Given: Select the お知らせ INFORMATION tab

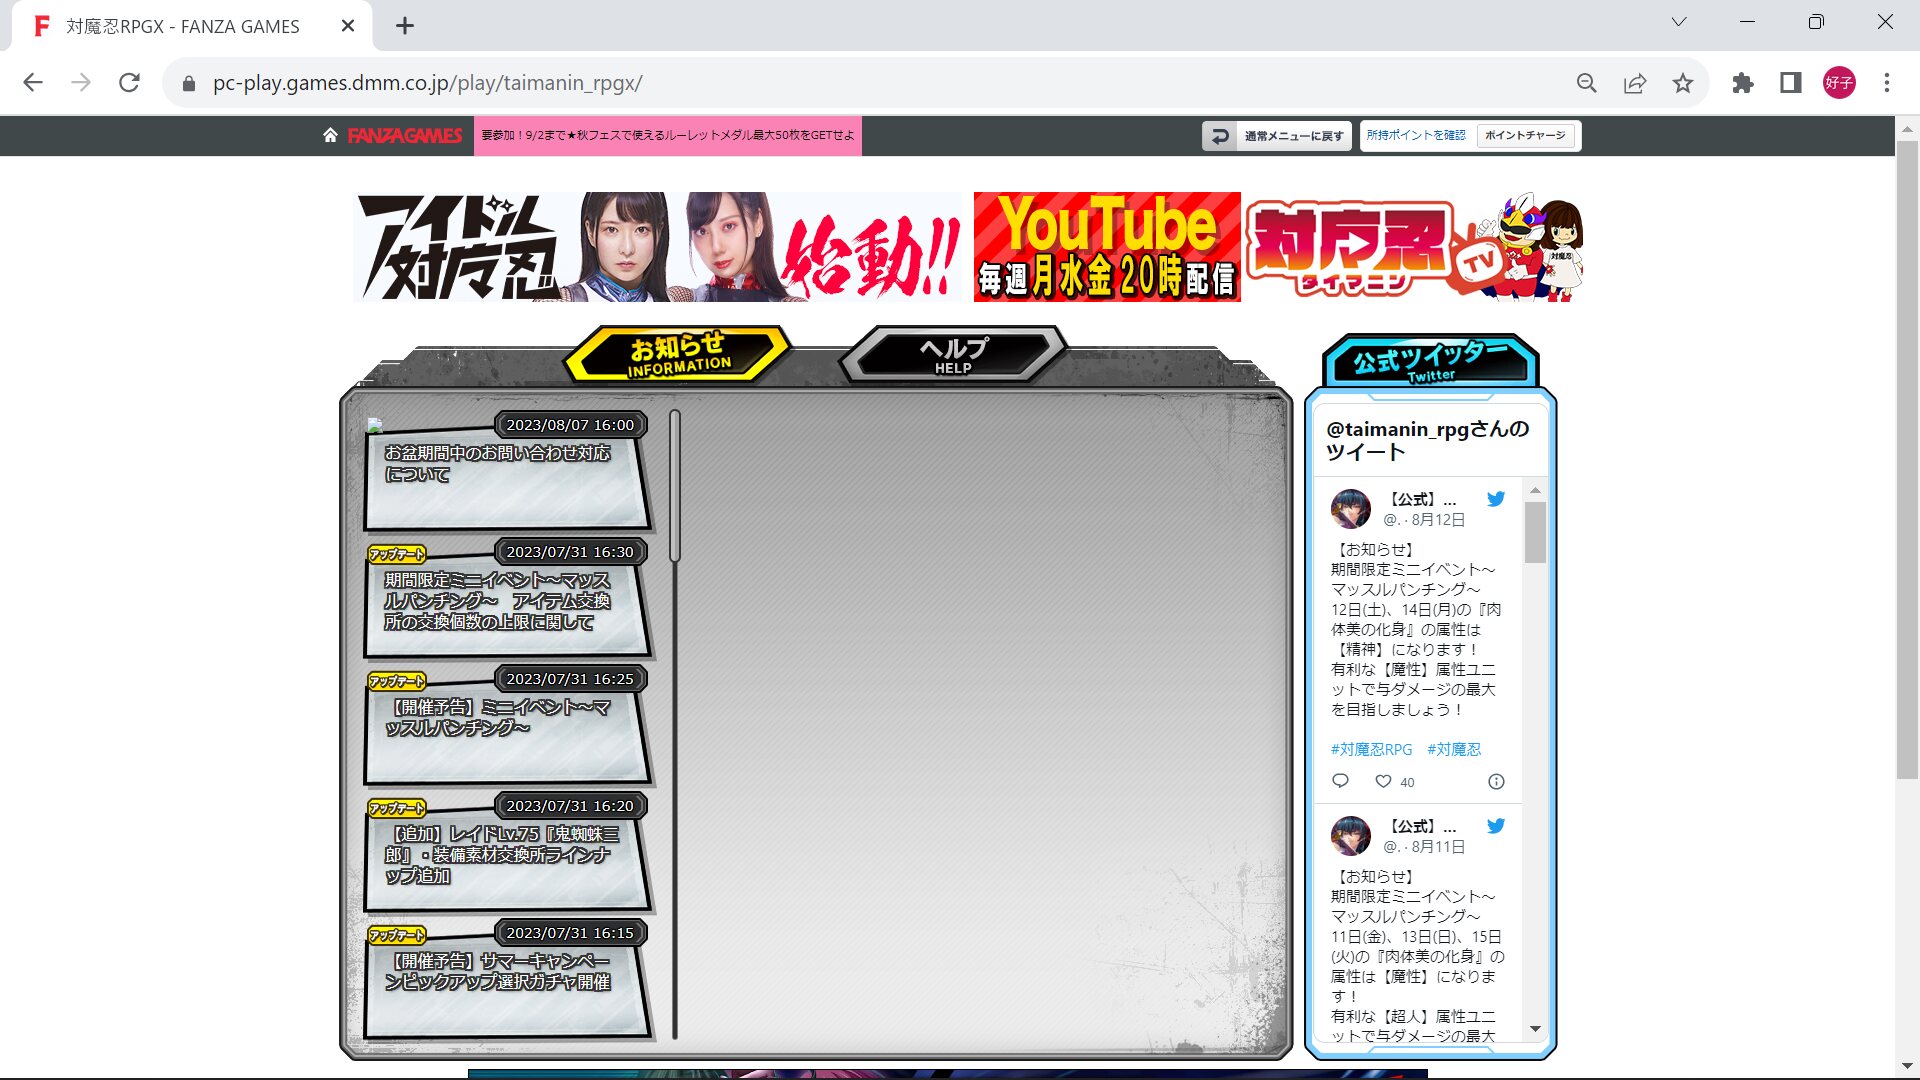Looking at the screenshot, I should tap(678, 354).
